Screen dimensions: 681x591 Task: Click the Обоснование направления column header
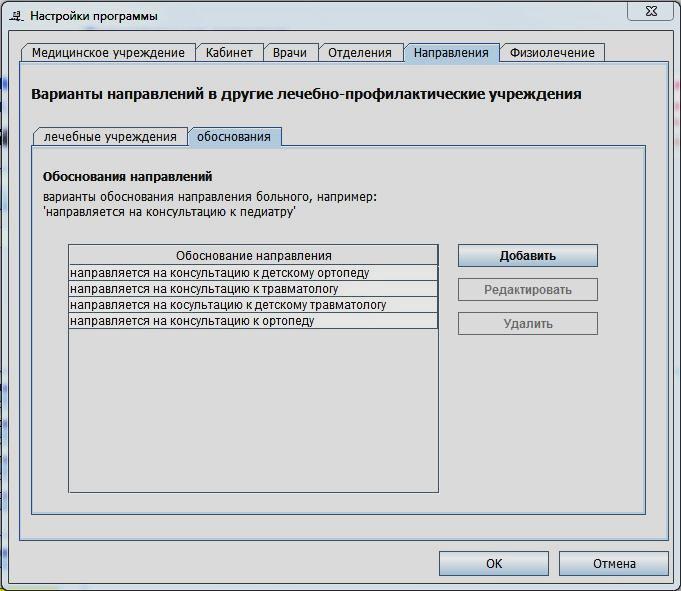pos(253,256)
